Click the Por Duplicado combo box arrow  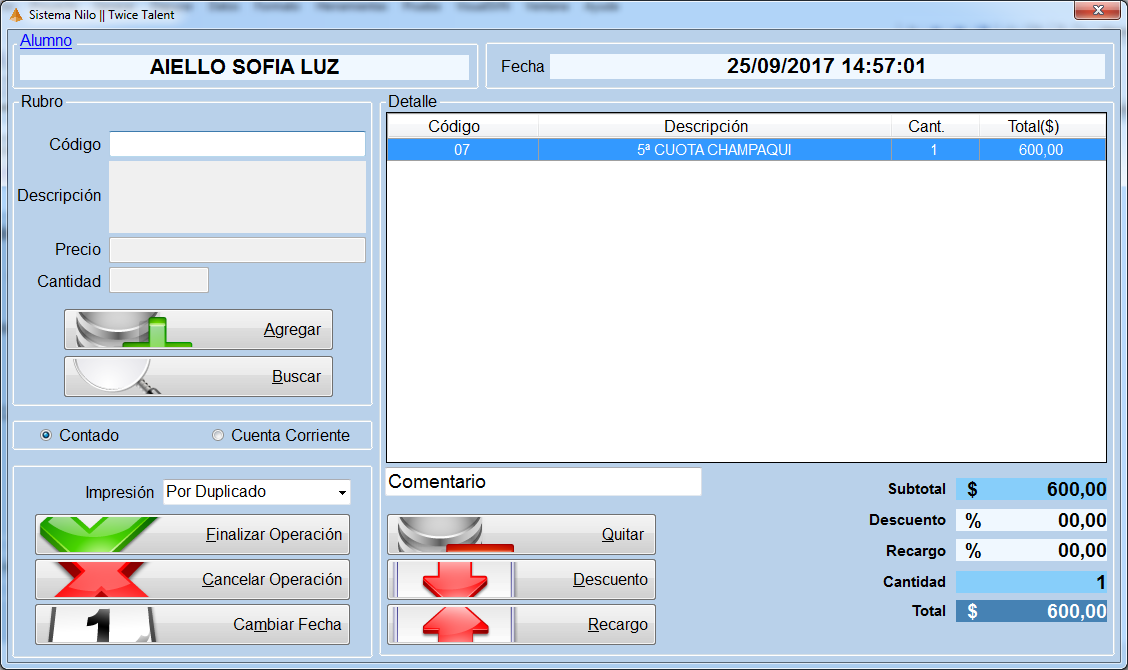342,493
